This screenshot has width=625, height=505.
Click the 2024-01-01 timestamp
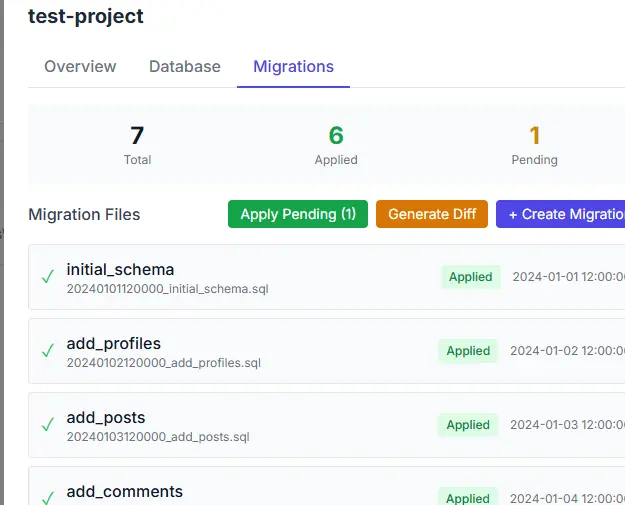pyautogui.click(x=569, y=277)
